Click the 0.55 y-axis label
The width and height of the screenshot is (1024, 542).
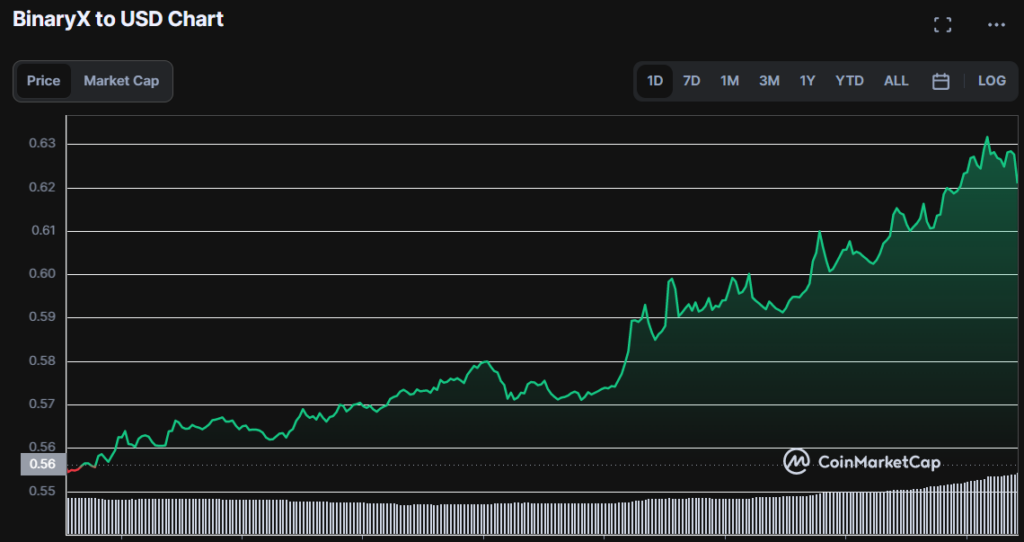pos(43,491)
